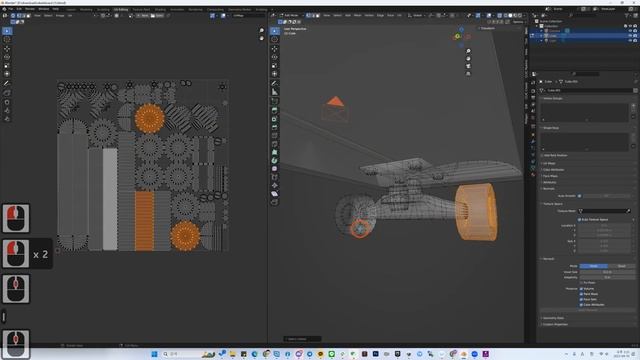This screenshot has height=360, width=640.
Task: Select the 3D viewport Move tool
Action: [275, 49]
